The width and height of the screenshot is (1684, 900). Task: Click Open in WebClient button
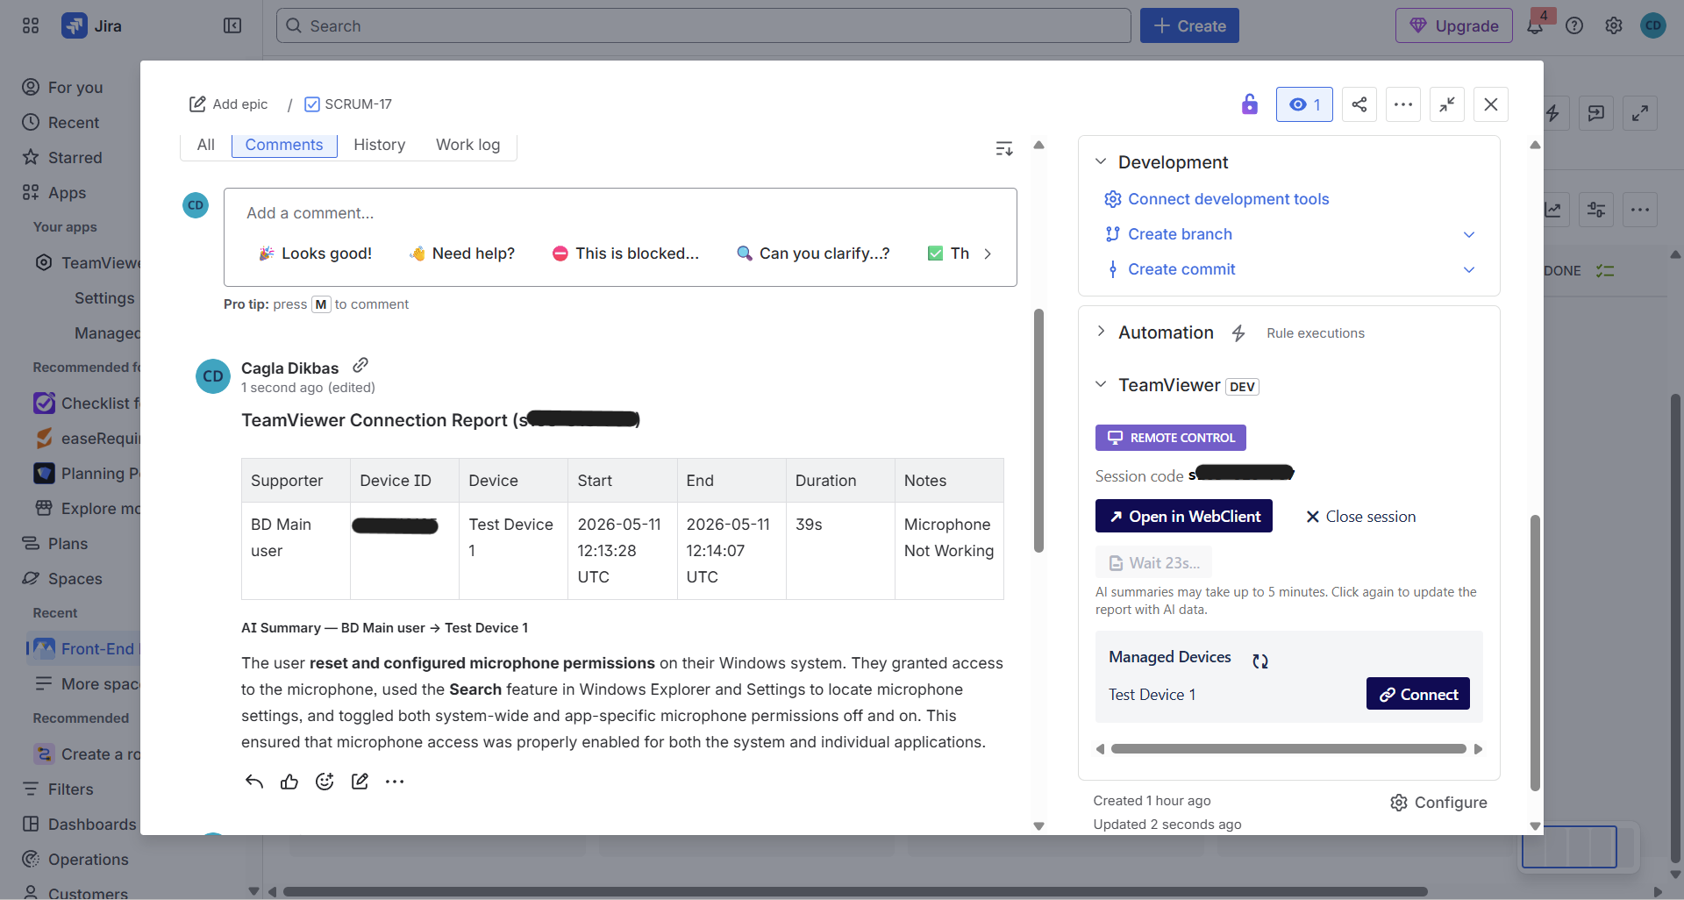point(1184,516)
